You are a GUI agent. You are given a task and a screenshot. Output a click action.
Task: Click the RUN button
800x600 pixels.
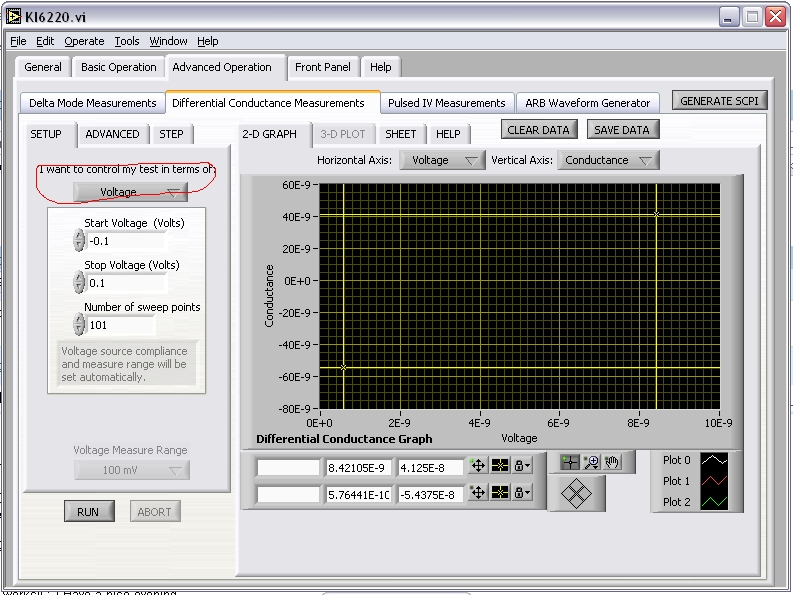tap(88, 511)
